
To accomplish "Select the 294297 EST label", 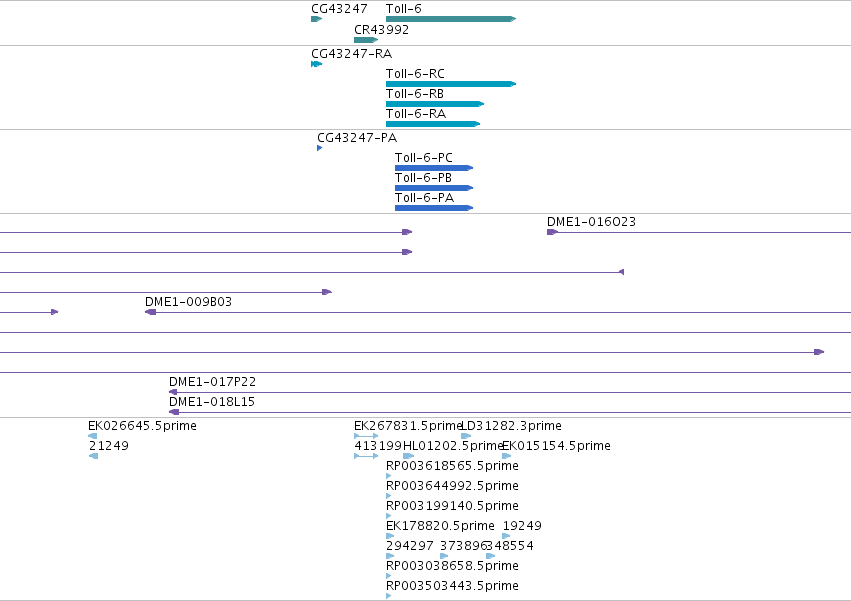I will (x=410, y=547).
